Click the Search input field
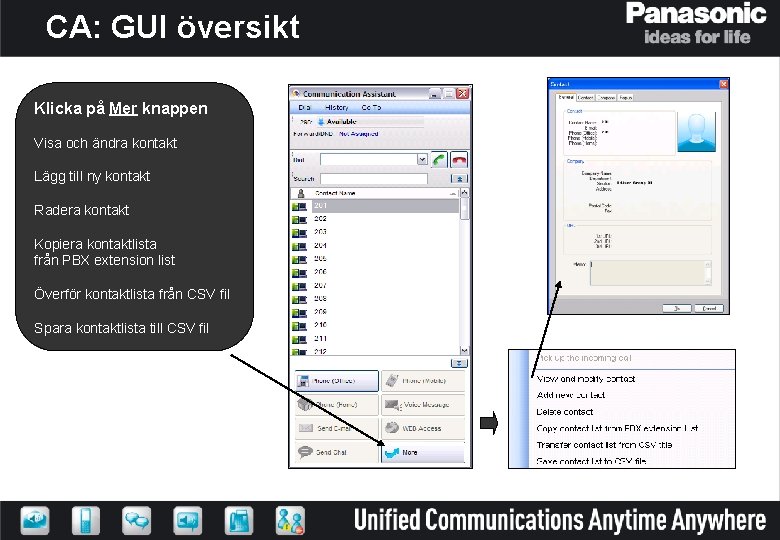 pos(374,179)
